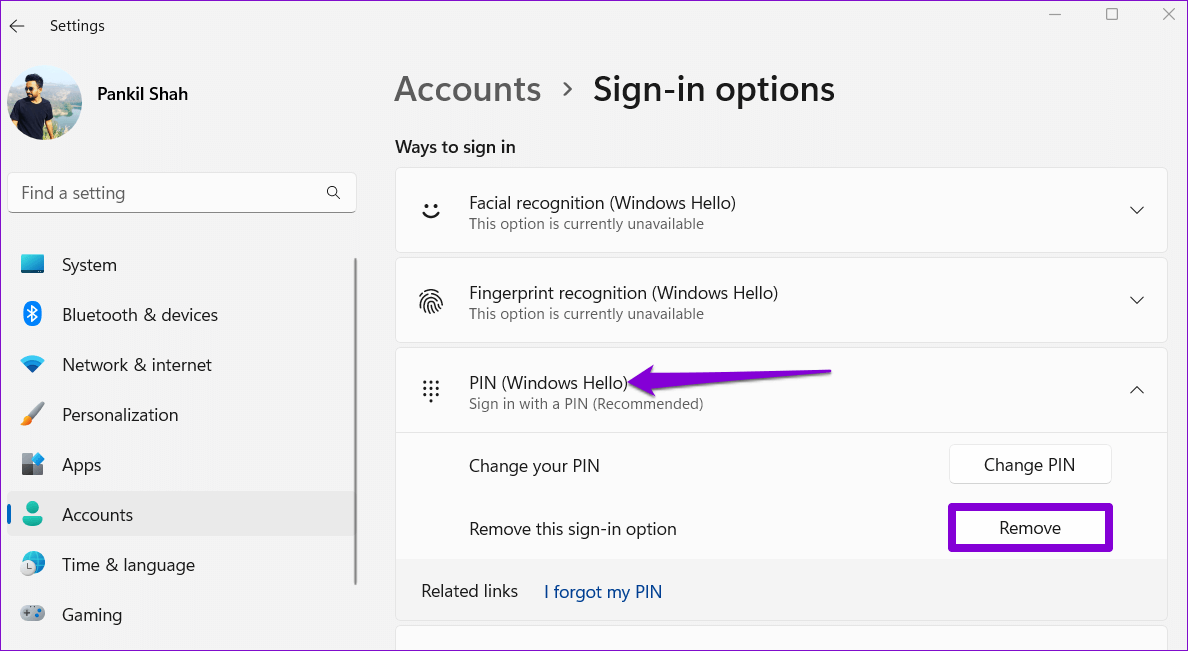Maximize the Settings window

point(1111,14)
